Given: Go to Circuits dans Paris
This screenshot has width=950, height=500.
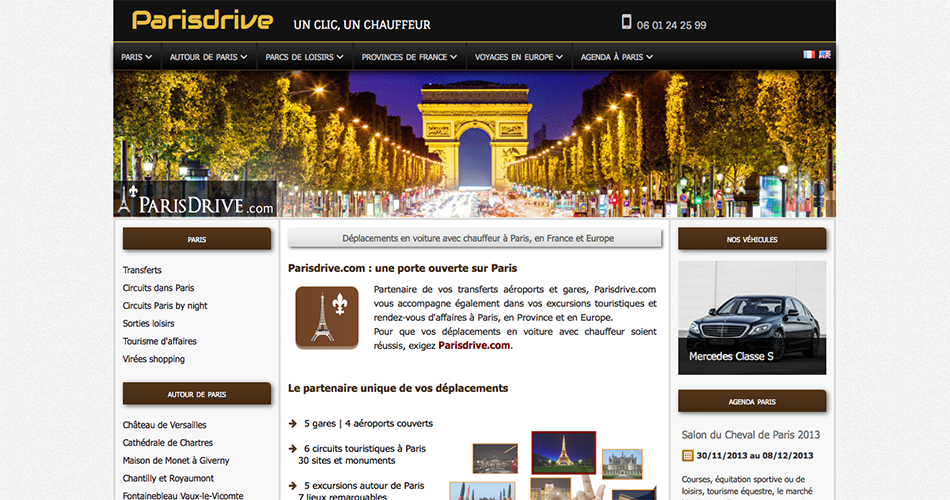Looking at the screenshot, I should click(x=158, y=288).
